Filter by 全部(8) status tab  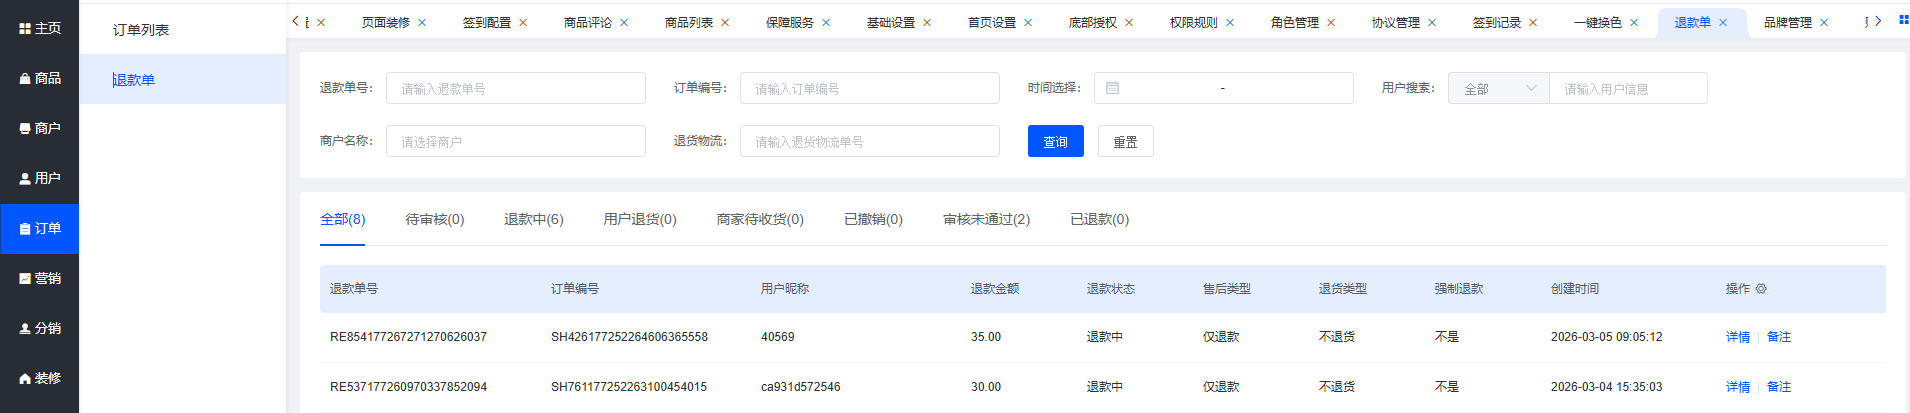[x=342, y=219]
